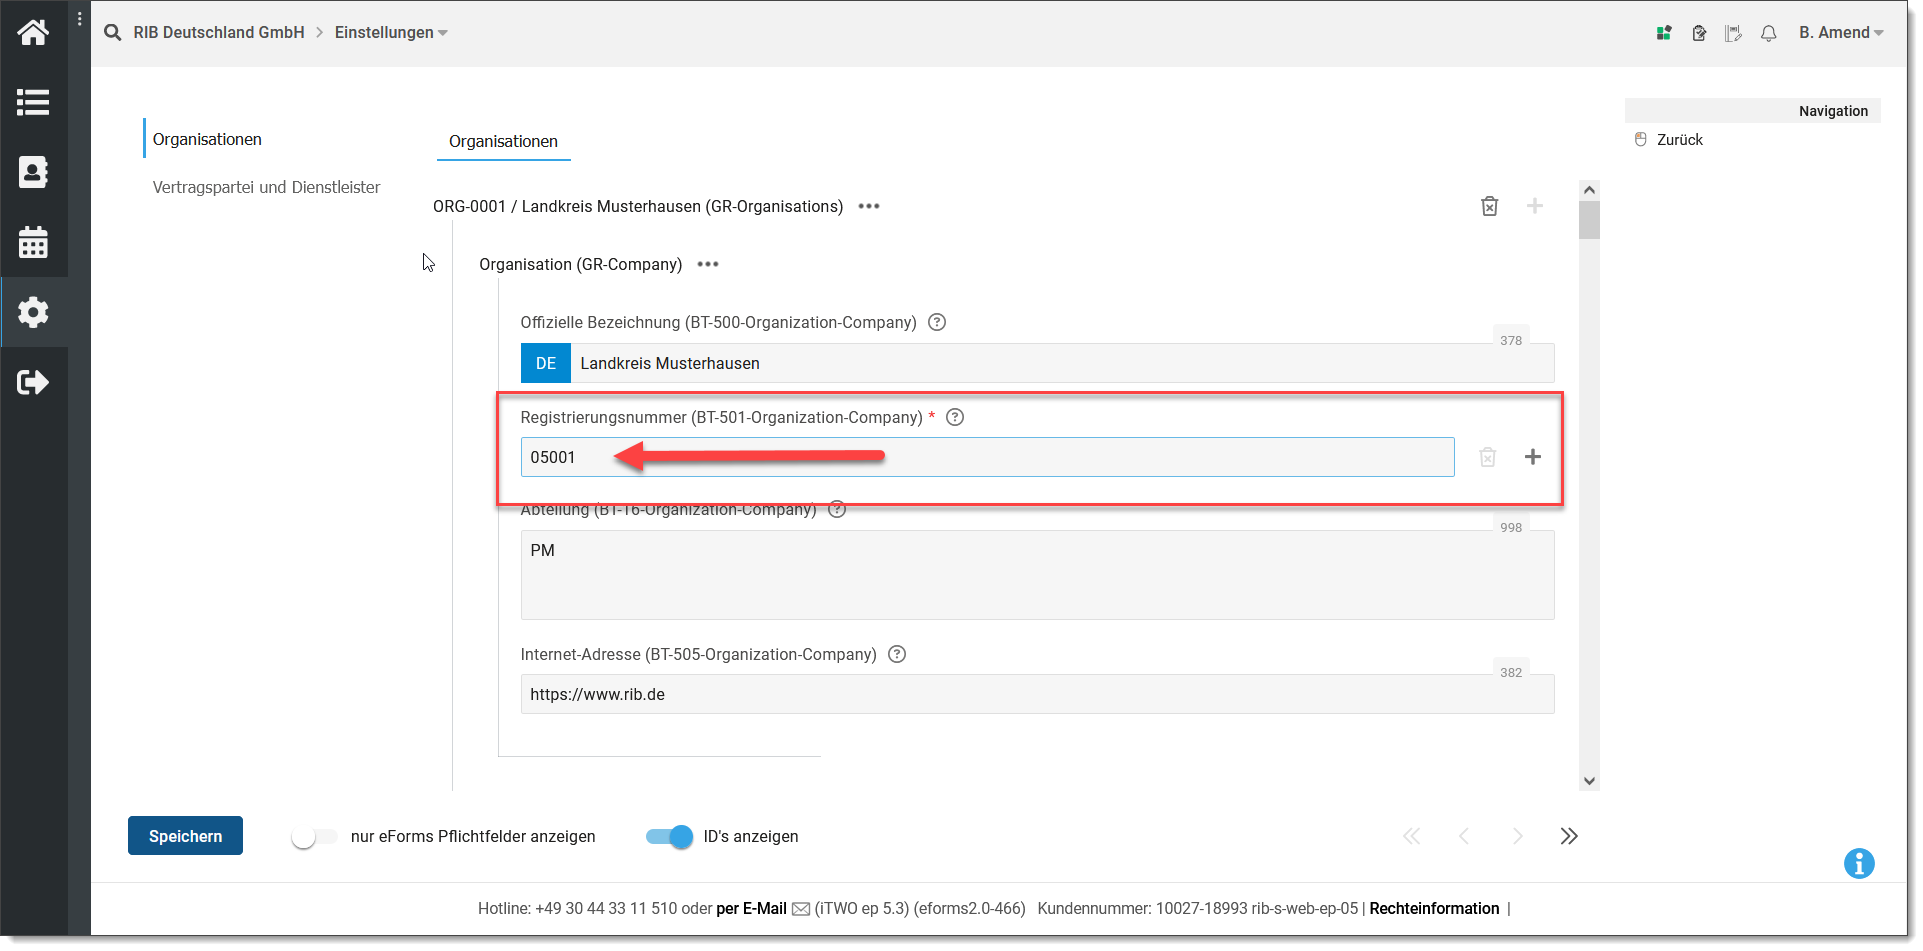Click the logout arrow icon in sidebar
The height and width of the screenshot is (951, 1923).
coord(33,382)
